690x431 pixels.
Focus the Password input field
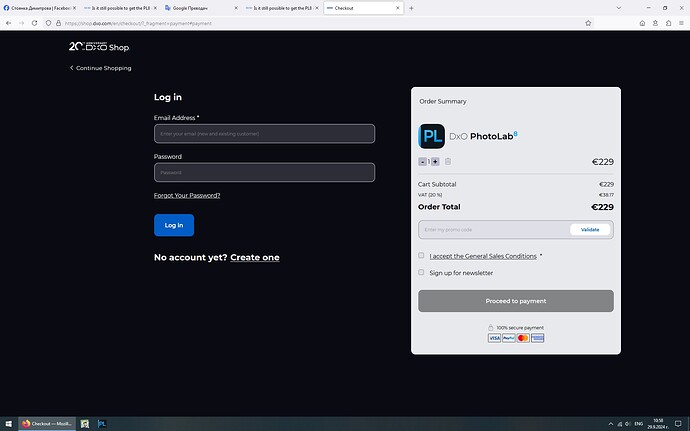coord(264,172)
